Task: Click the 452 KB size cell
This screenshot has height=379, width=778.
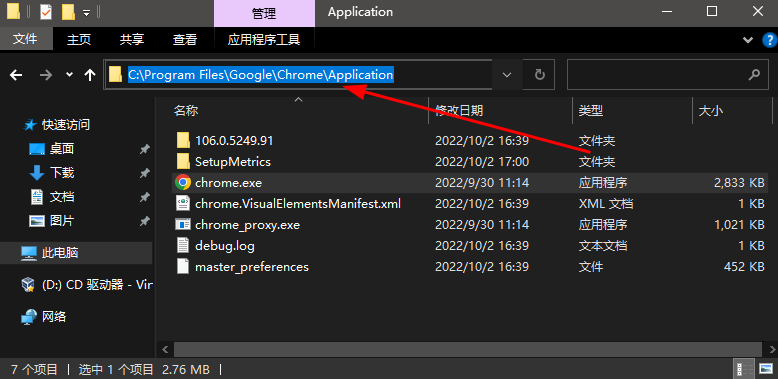Action: [x=744, y=267]
